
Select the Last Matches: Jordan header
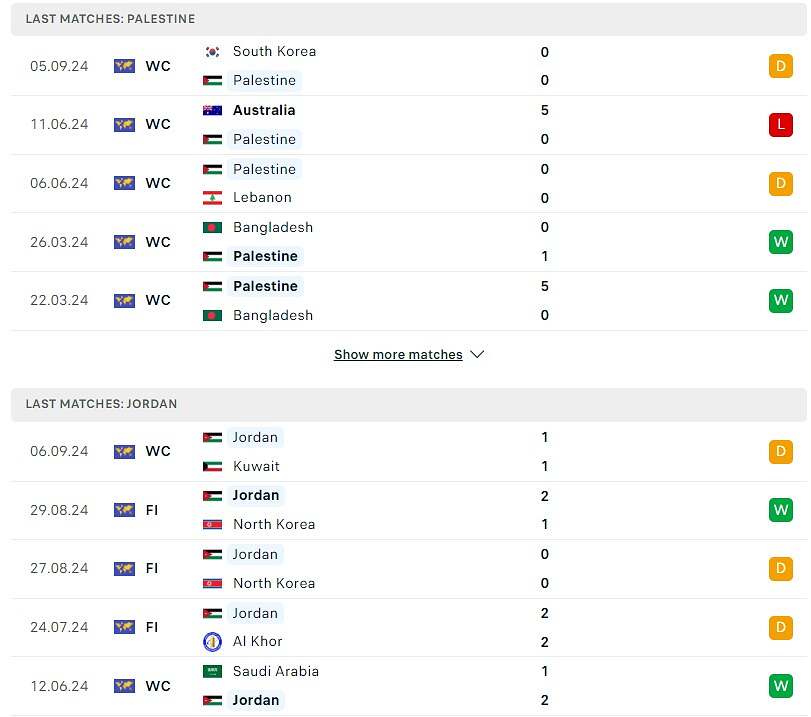pos(101,404)
